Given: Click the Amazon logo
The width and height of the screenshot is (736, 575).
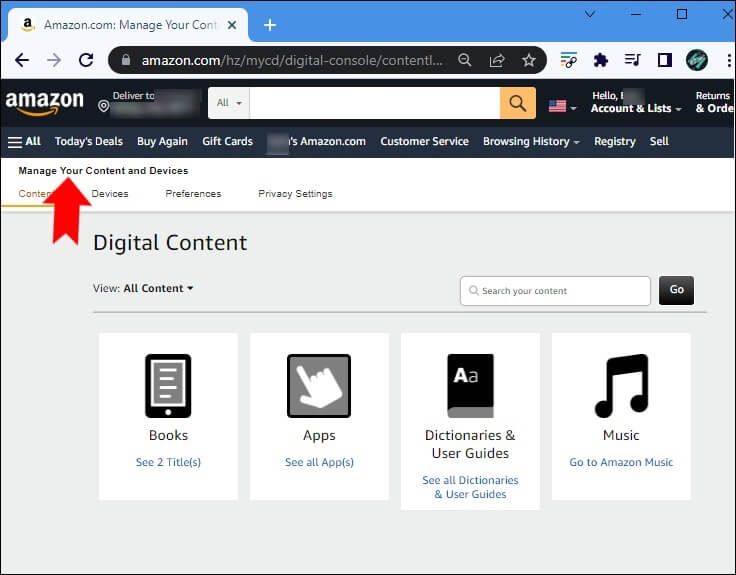Looking at the screenshot, I should pos(45,103).
